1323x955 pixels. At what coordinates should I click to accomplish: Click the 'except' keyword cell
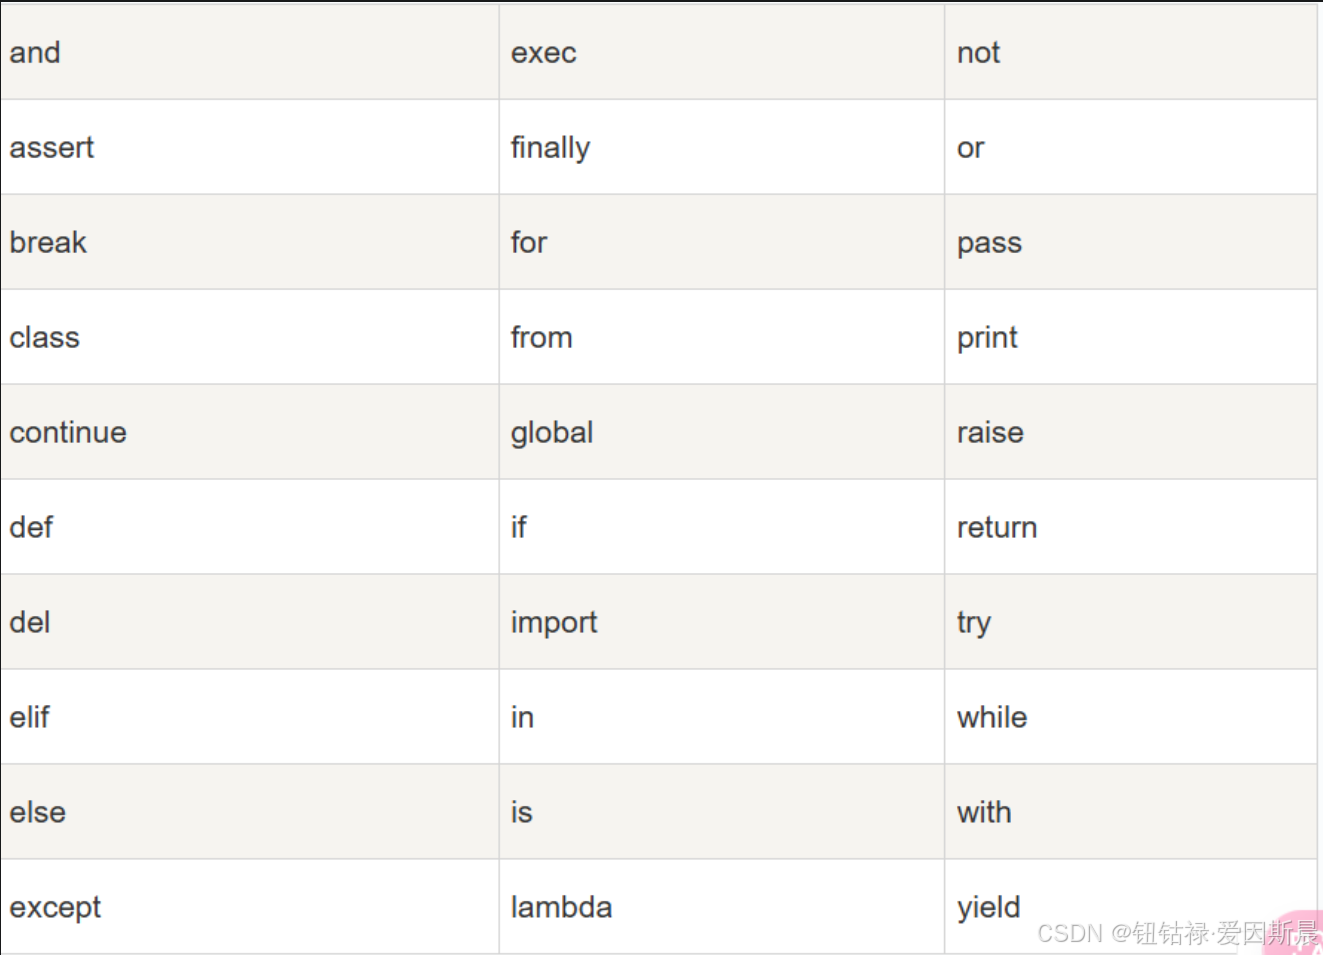coord(249,907)
